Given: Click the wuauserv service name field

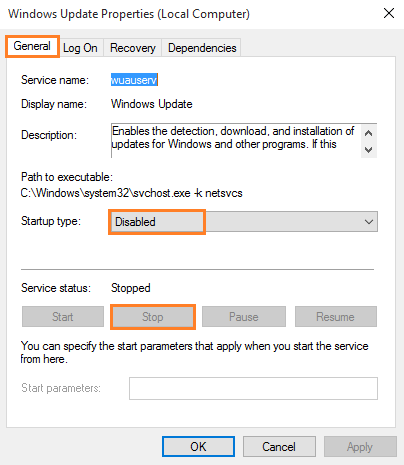Looking at the screenshot, I should (x=134, y=80).
